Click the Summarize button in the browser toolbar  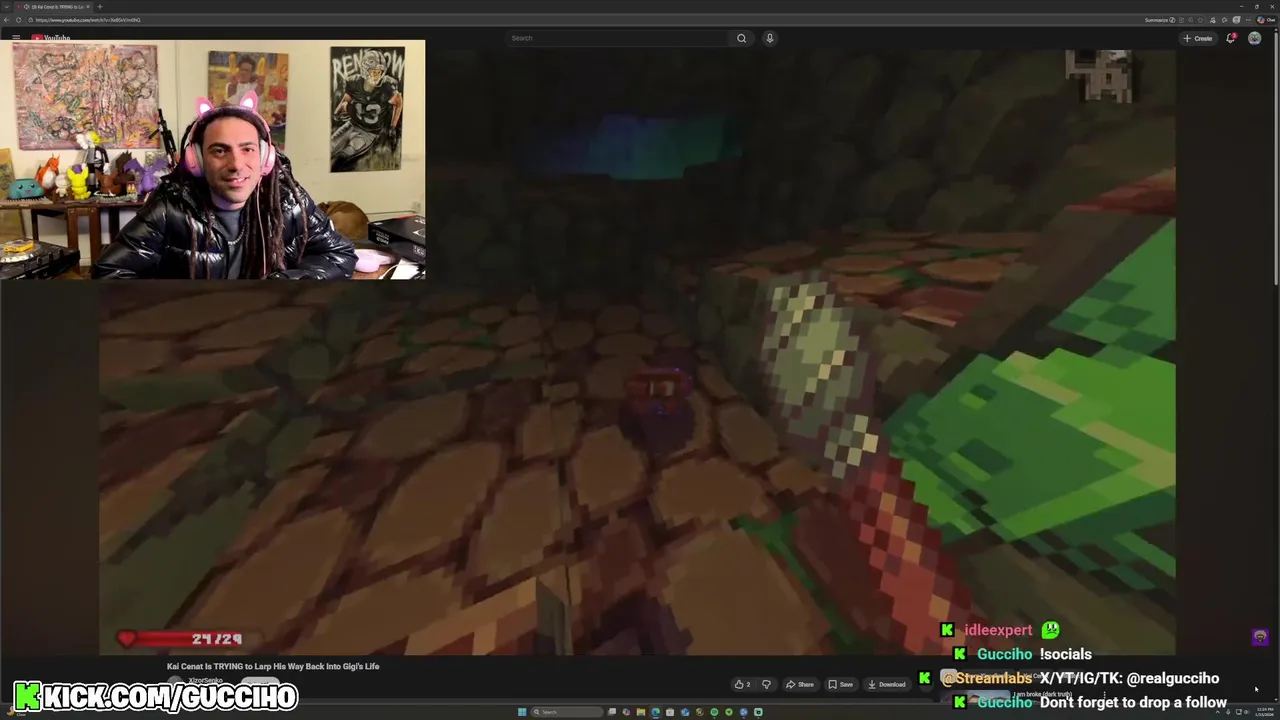pyautogui.click(x=1160, y=20)
